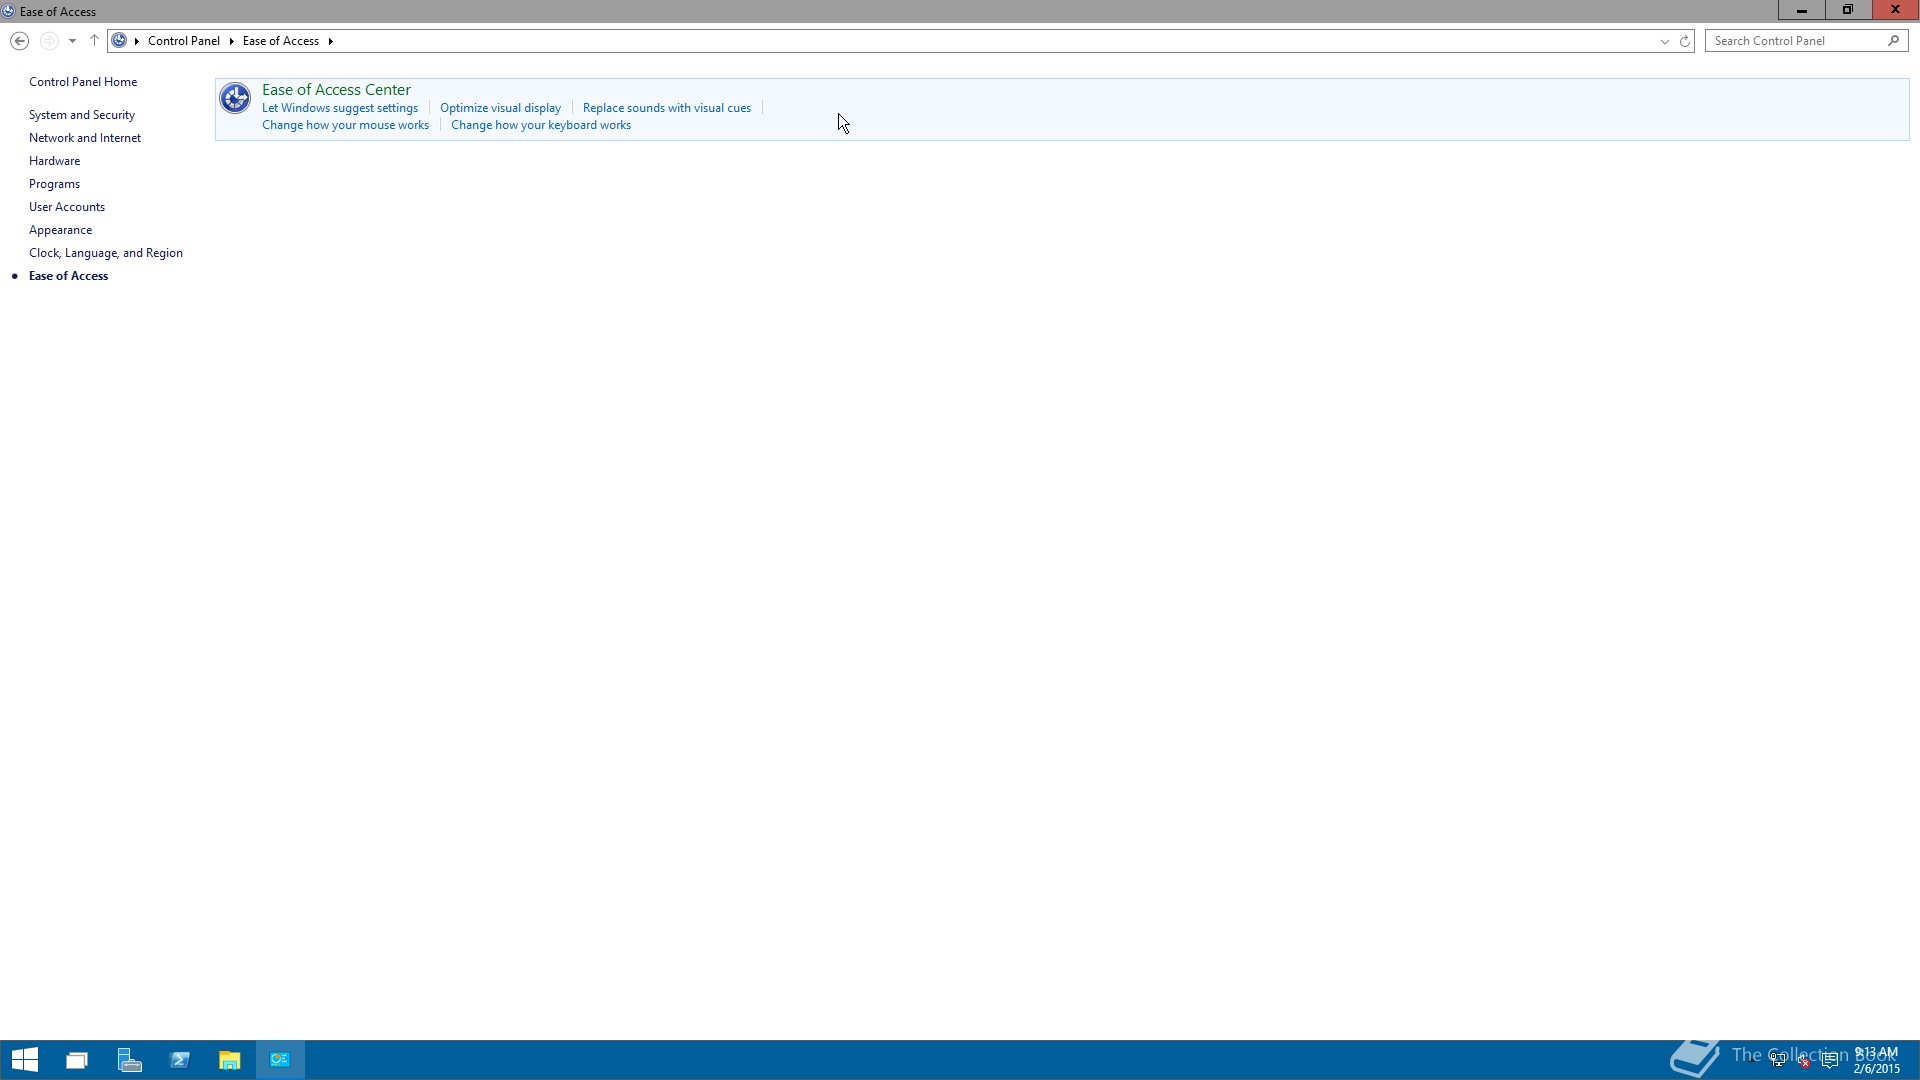Click the Control Panel icon in the address bar
This screenshot has height=1080, width=1920.
point(119,41)
